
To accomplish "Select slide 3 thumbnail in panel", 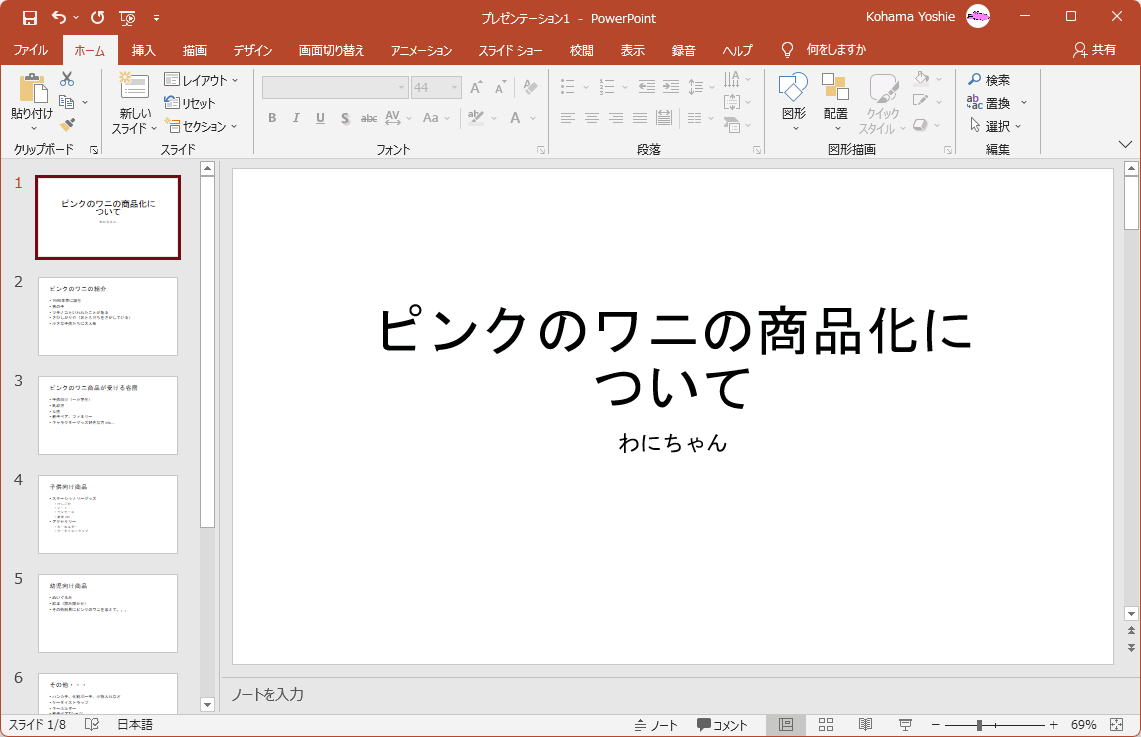I will 108,415.
